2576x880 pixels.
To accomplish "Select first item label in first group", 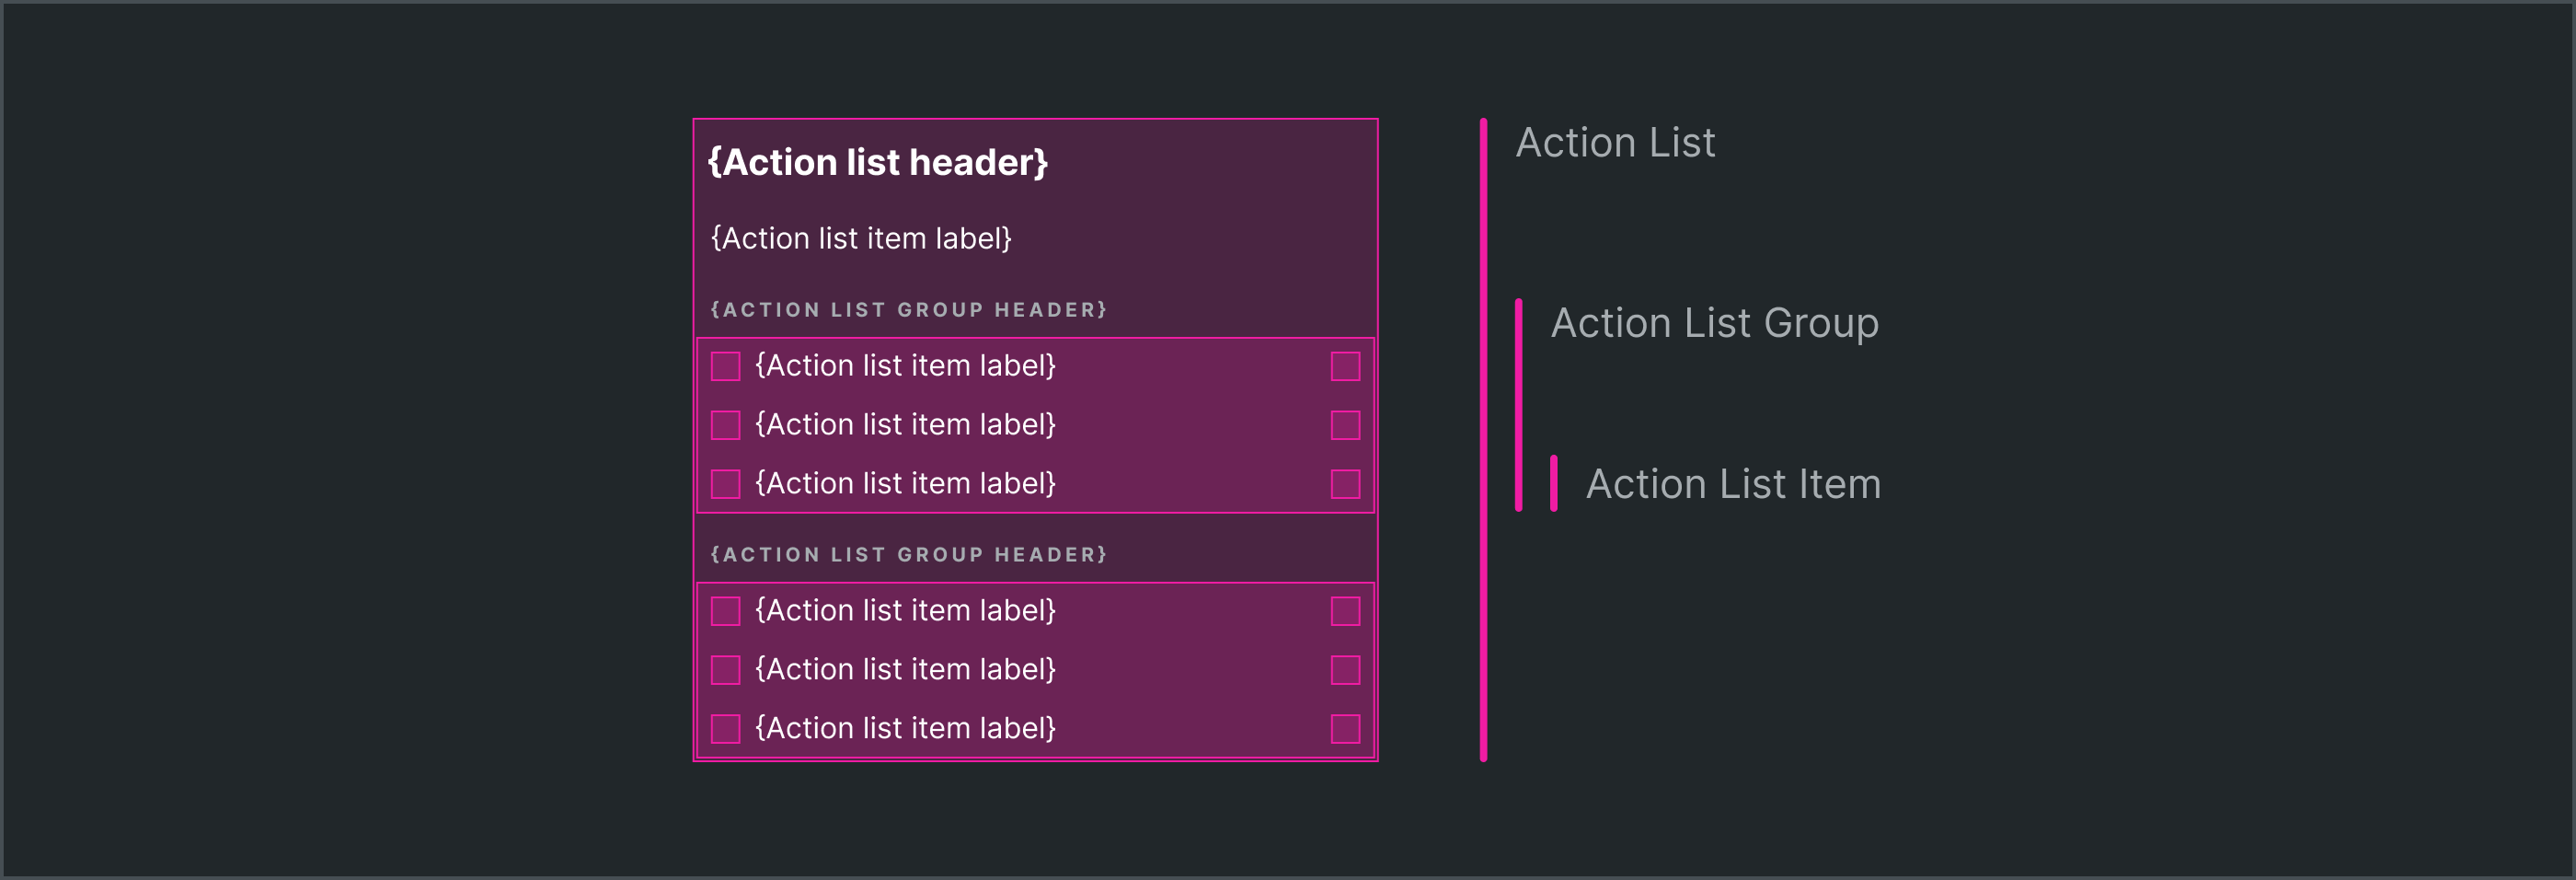I will pos(905,366).
